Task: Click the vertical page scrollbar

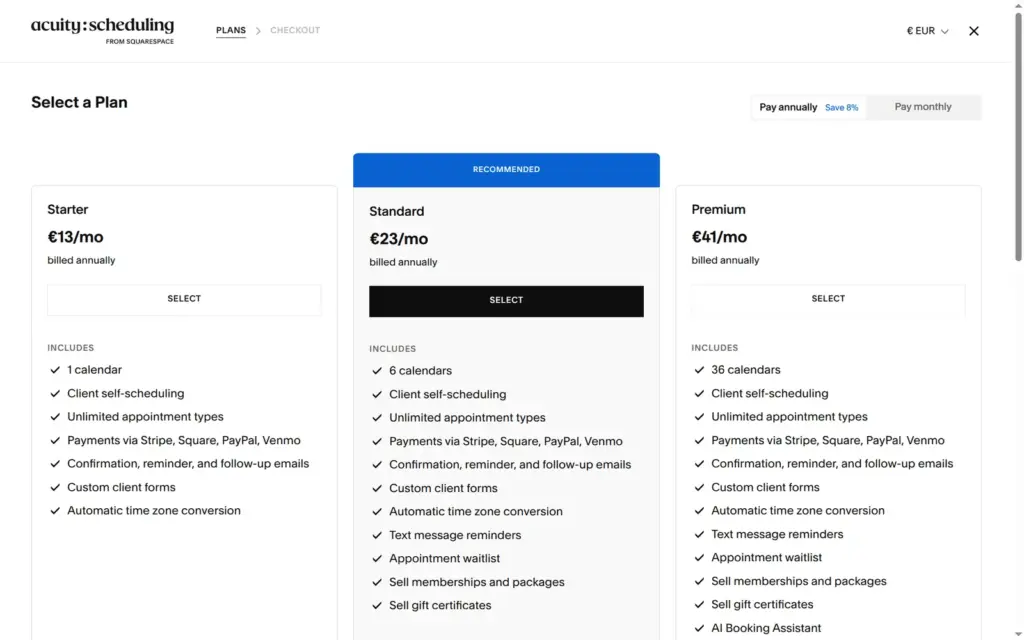Action: 1017,138
